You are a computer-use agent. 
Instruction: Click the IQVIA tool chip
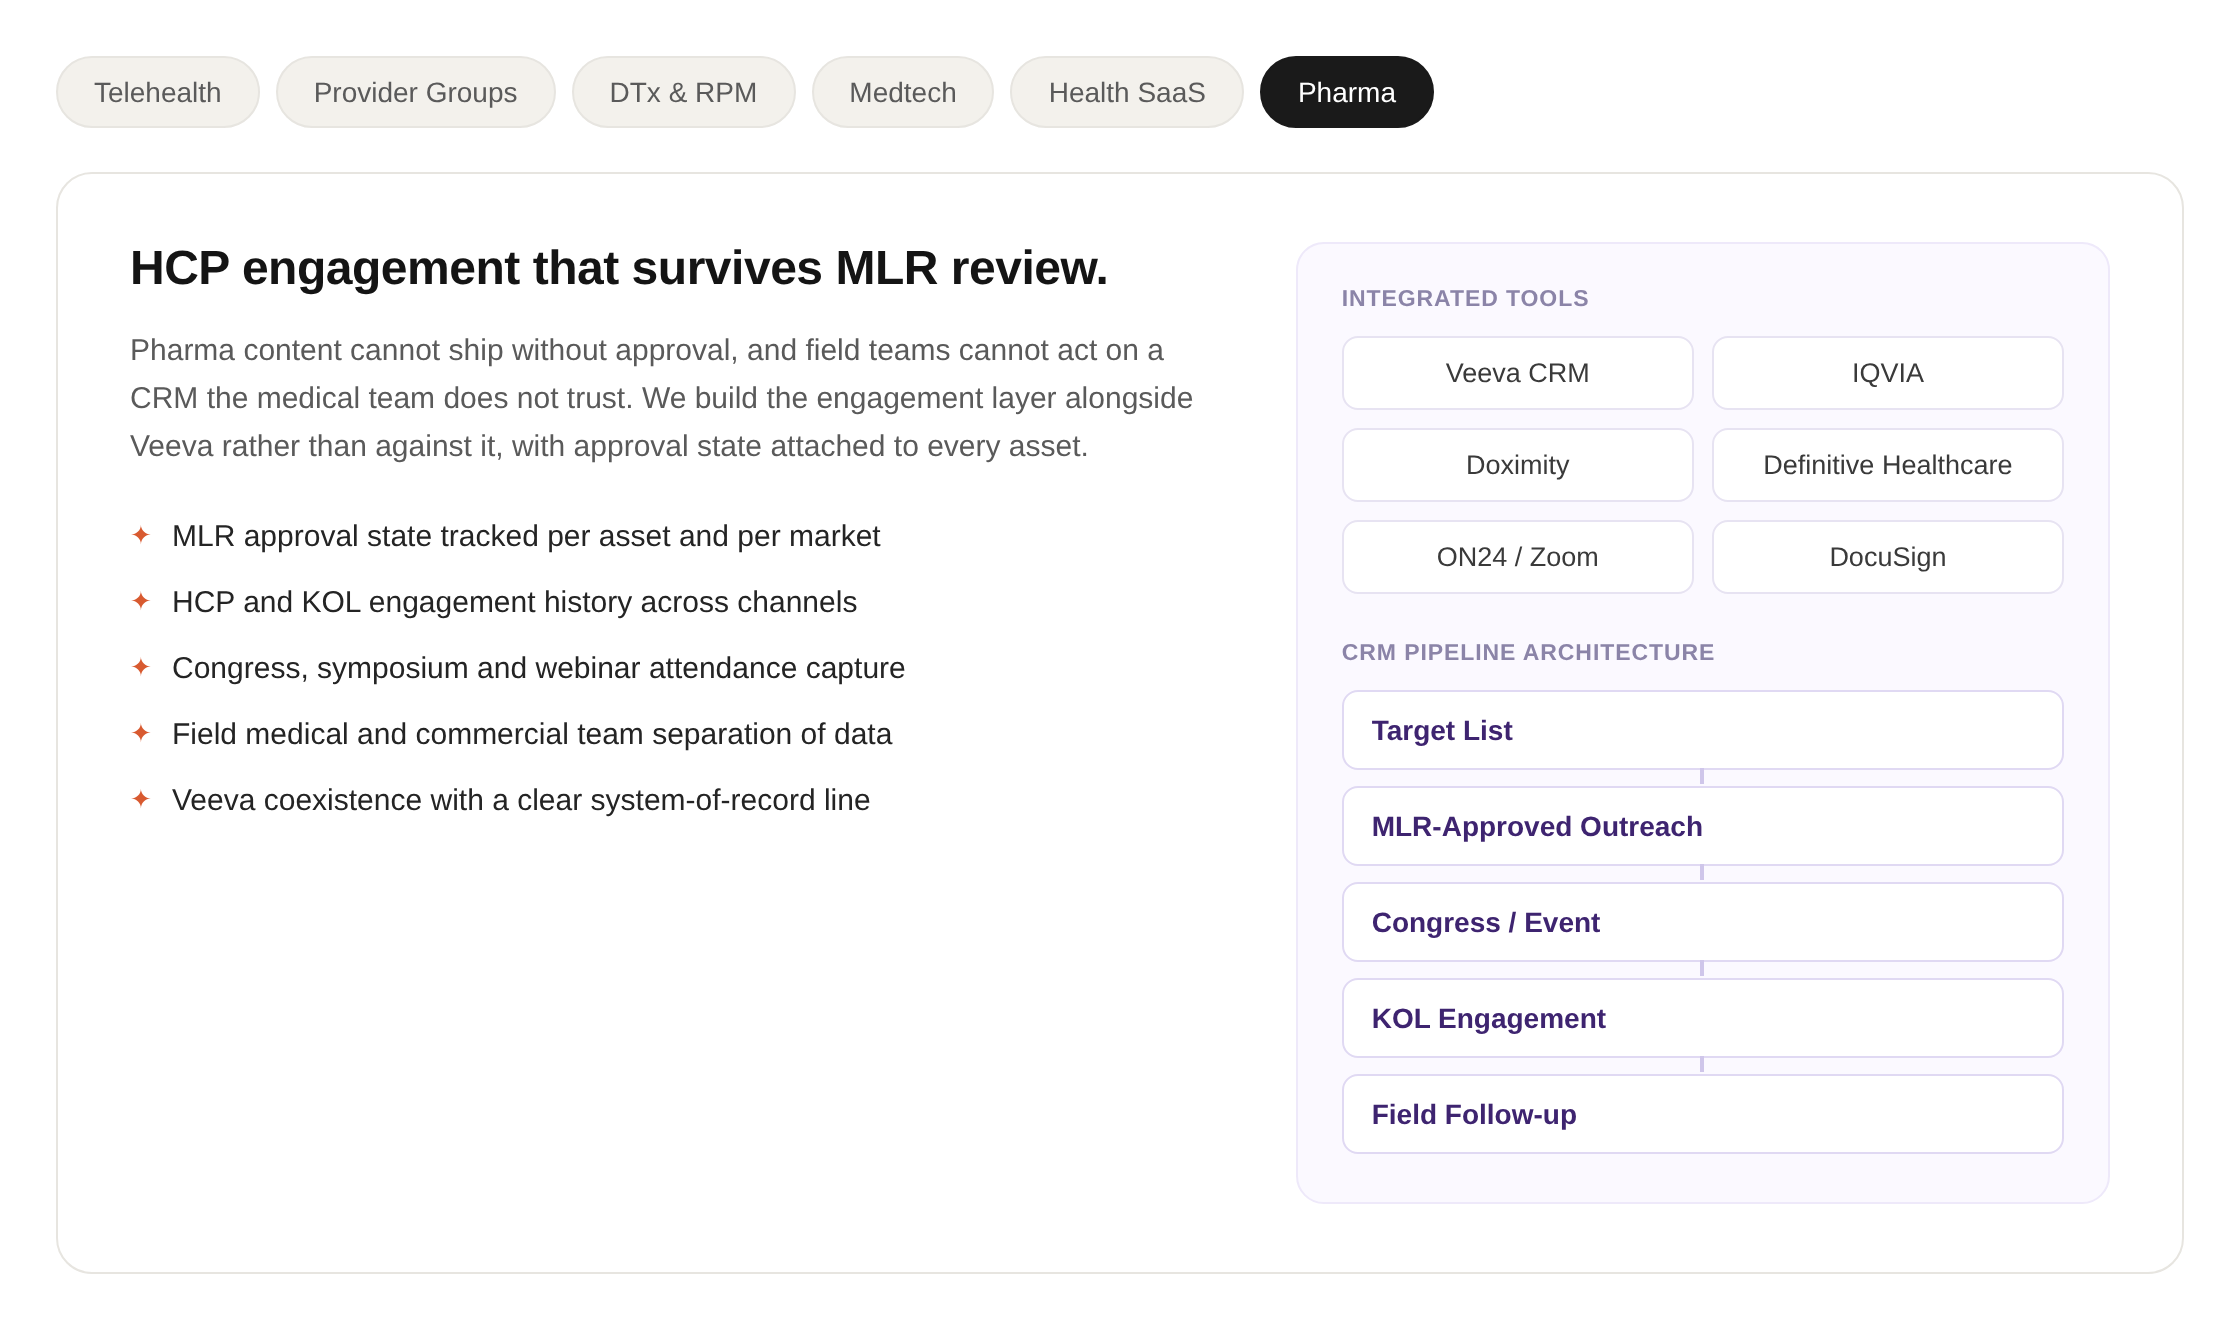point(1888,373)
